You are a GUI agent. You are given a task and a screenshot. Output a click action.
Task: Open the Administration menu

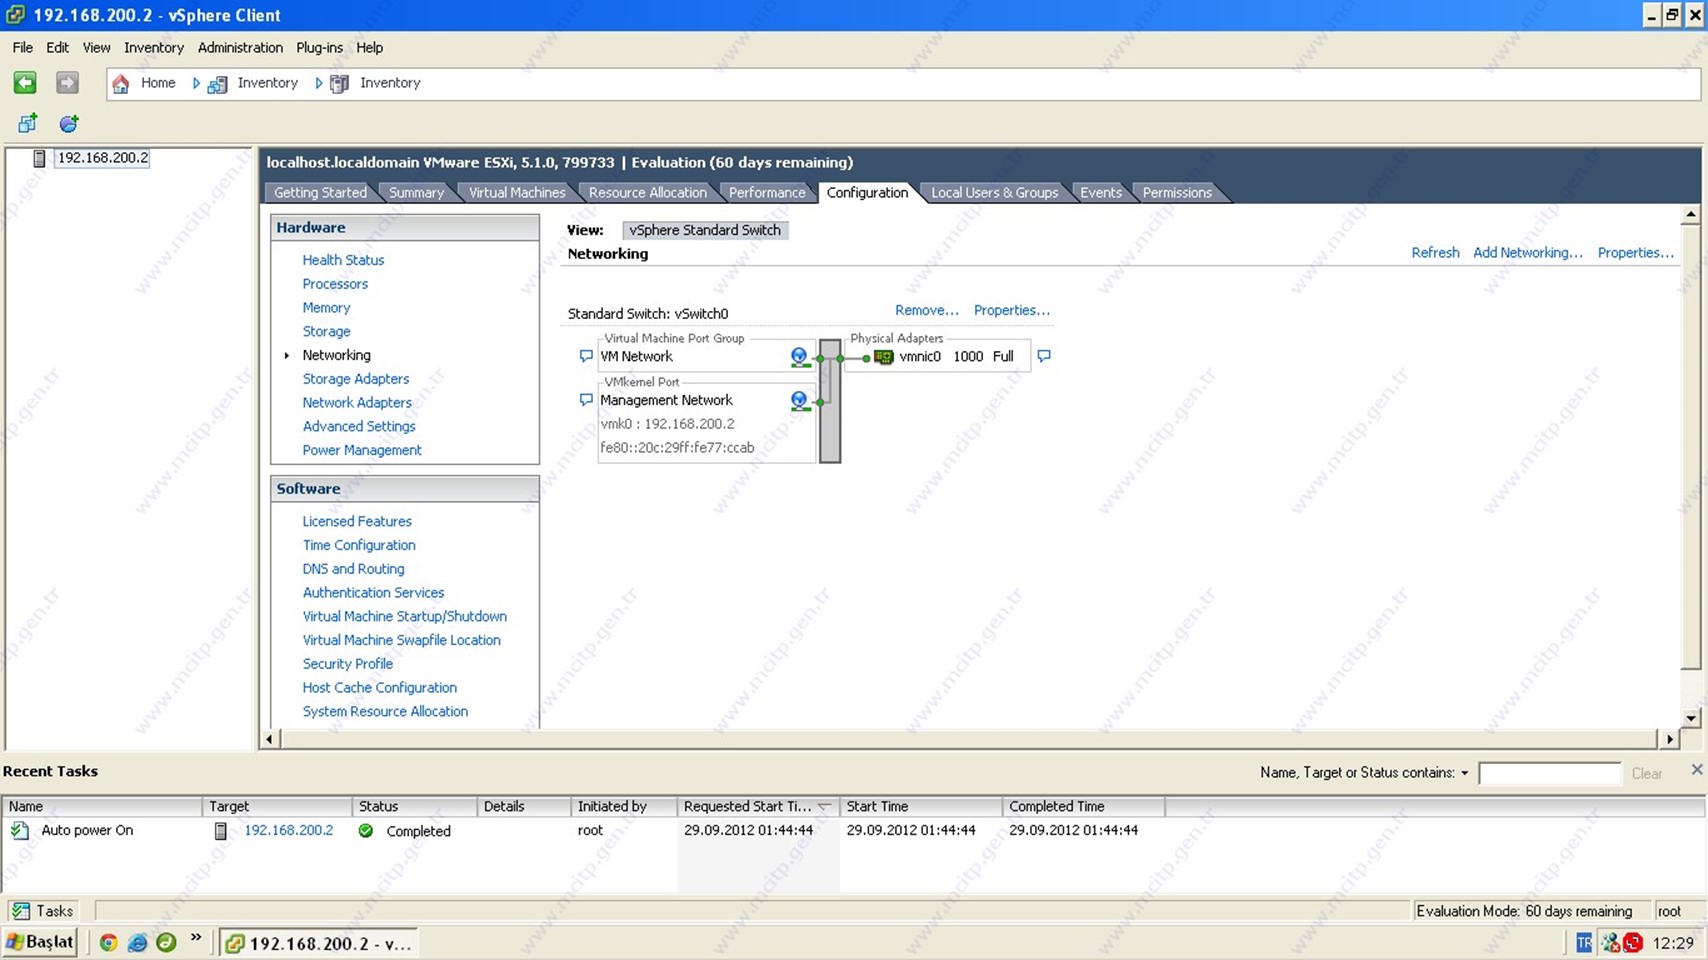[240, 47]
